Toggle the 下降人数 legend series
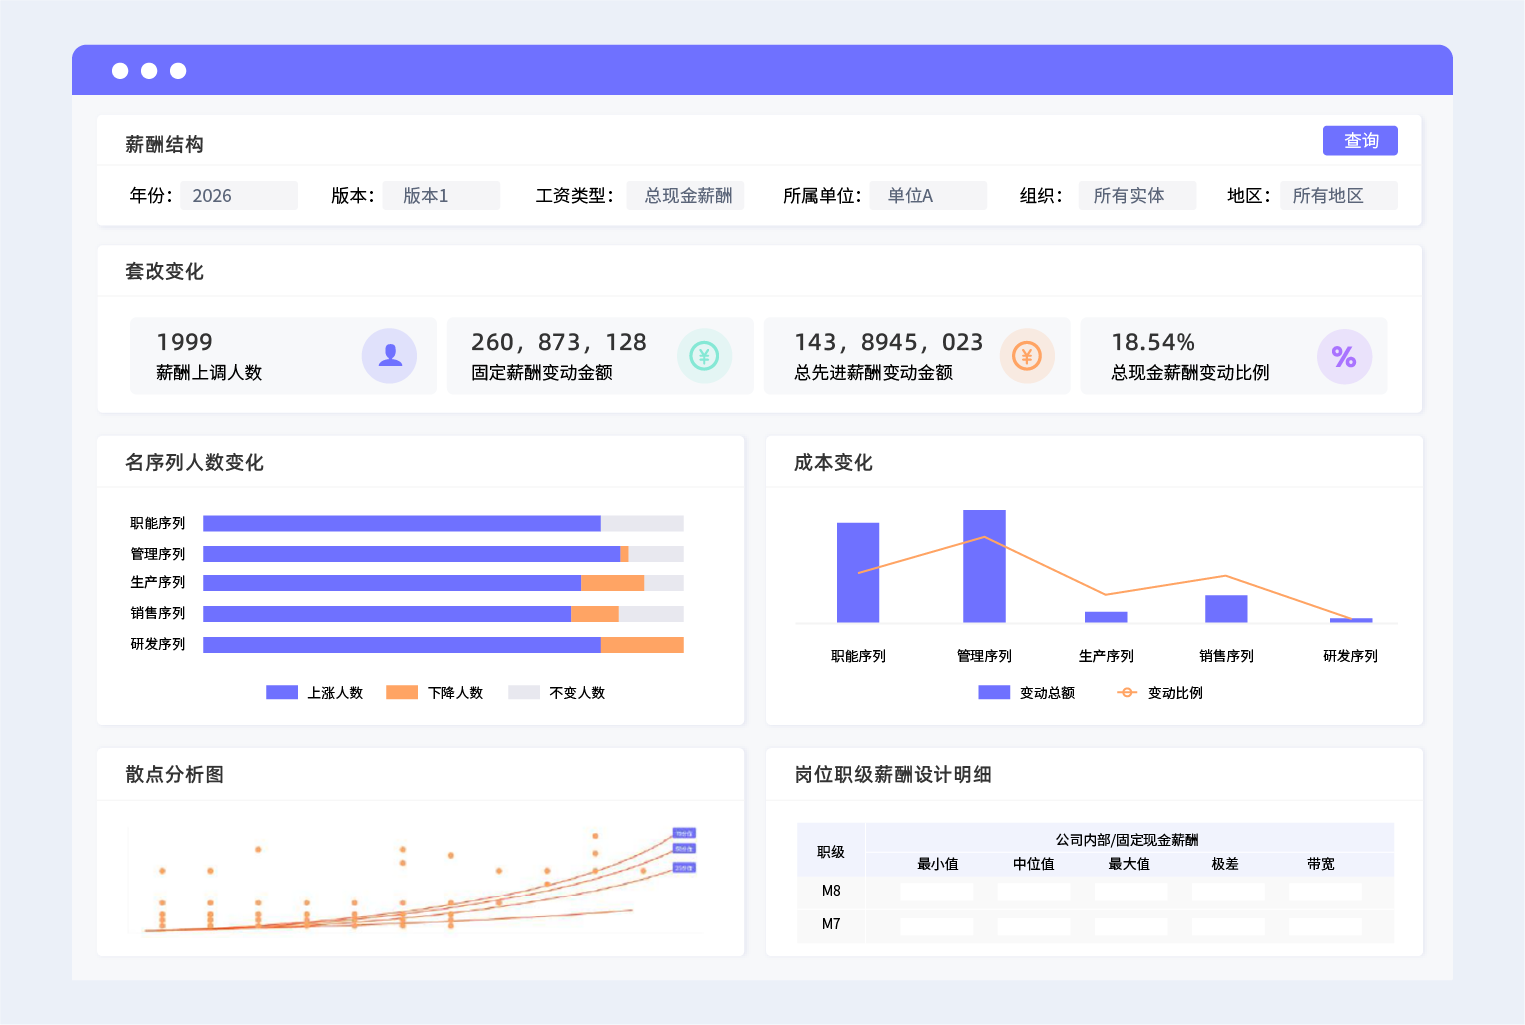The image size is (1525, 1025). 435,692
